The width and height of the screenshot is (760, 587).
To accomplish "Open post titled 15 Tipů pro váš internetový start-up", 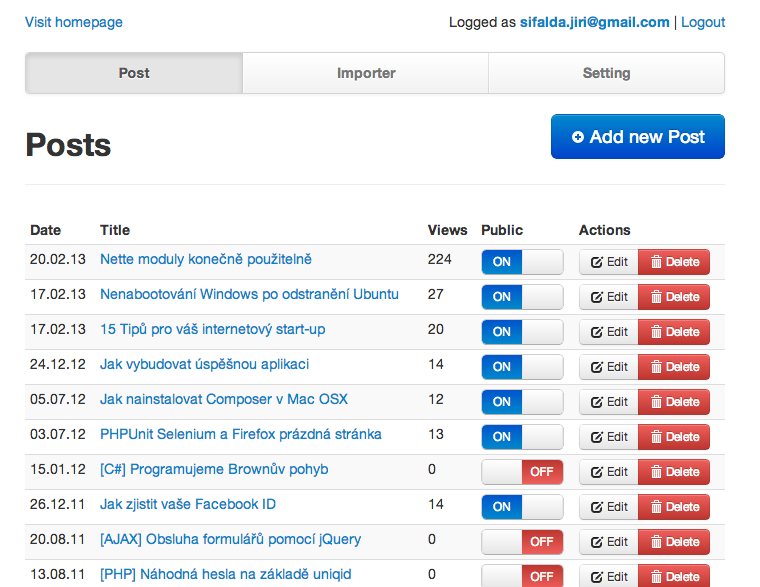I will [212, 329].
